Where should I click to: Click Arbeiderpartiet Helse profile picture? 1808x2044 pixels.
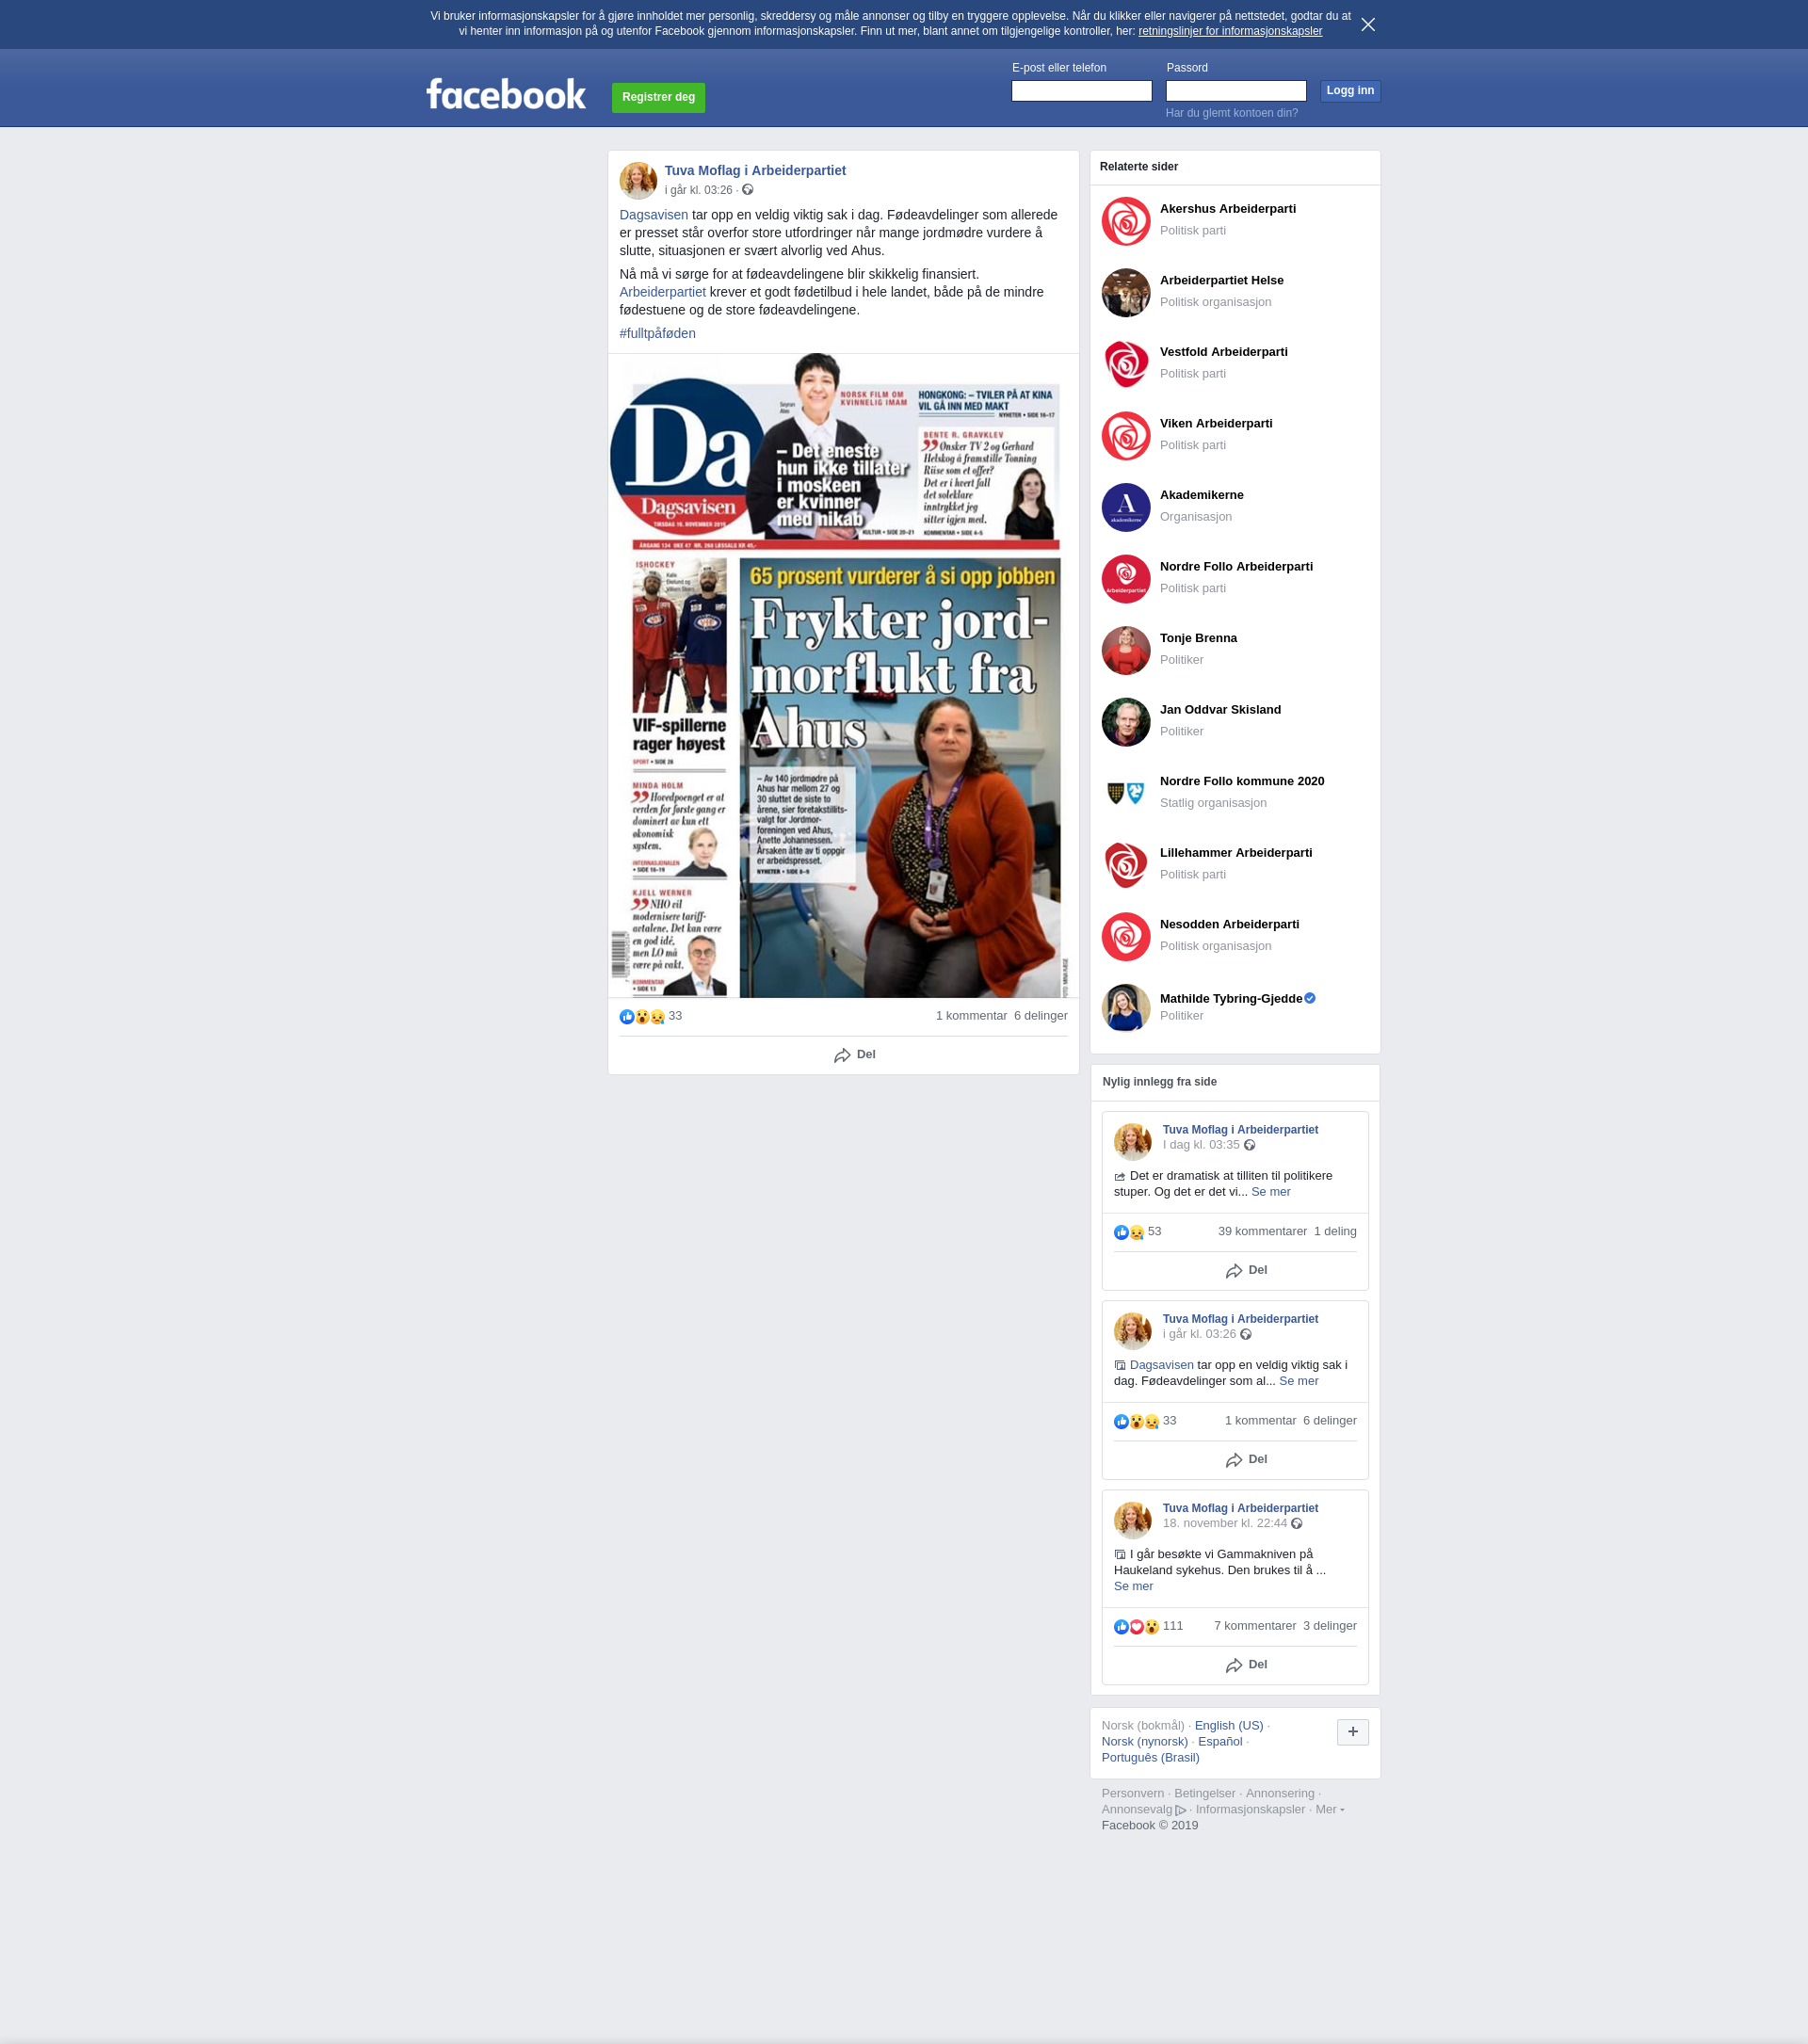pos(1125,293)
